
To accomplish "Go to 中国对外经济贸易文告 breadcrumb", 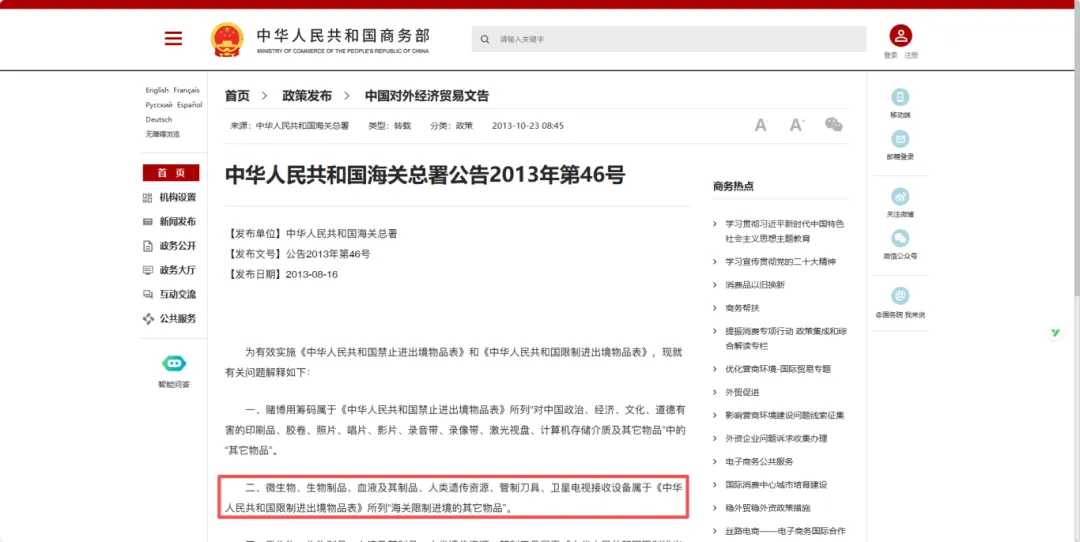I will [427, 96].
